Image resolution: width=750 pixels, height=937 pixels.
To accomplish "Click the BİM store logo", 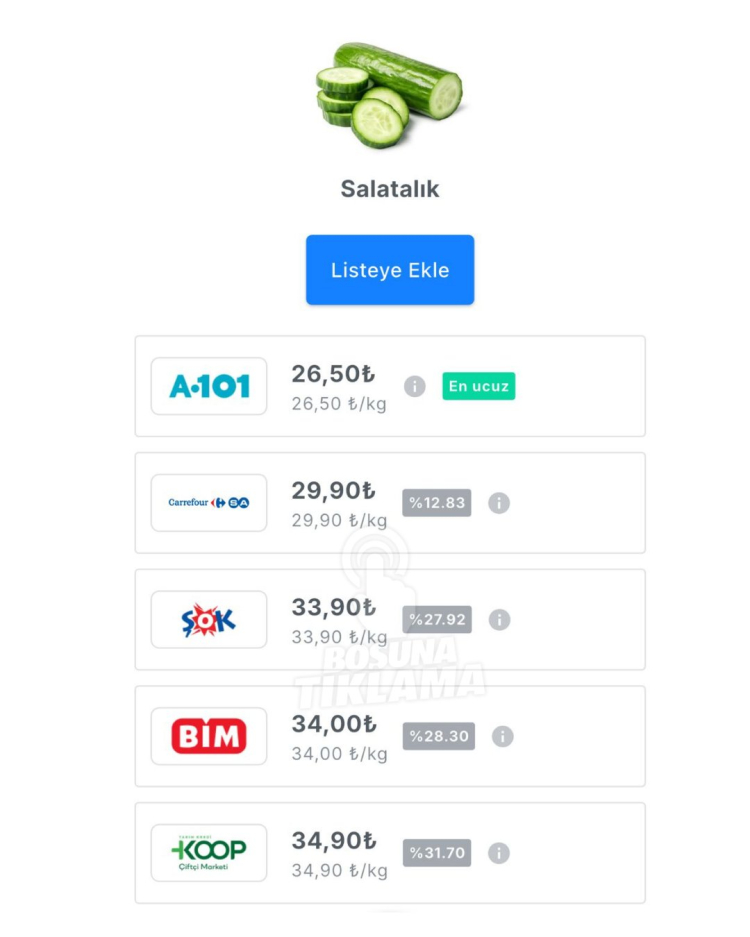I will coord(209,737).
